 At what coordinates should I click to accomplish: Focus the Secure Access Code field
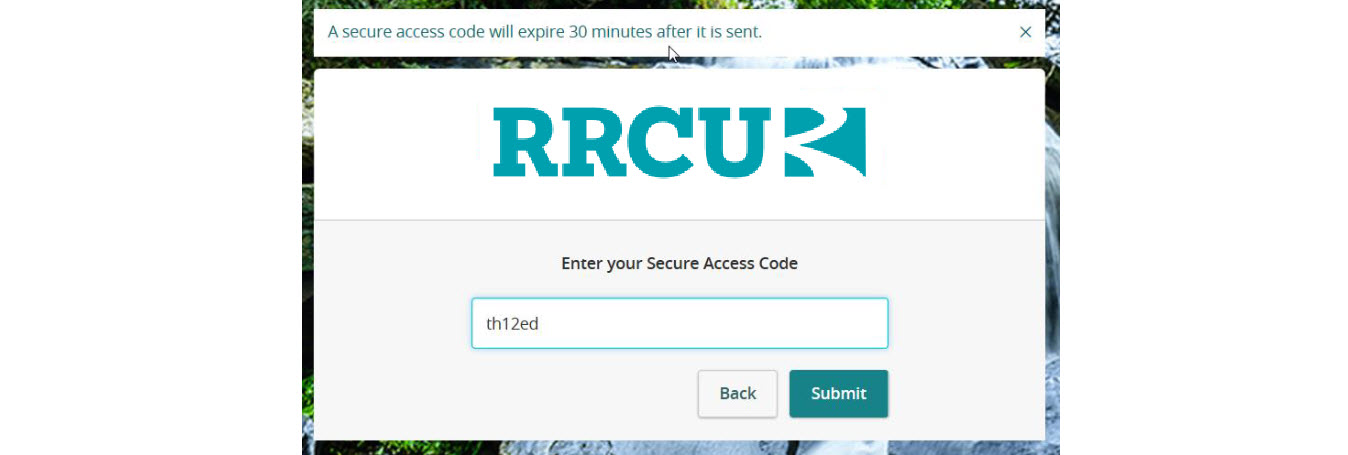click(x=680, y=323)
